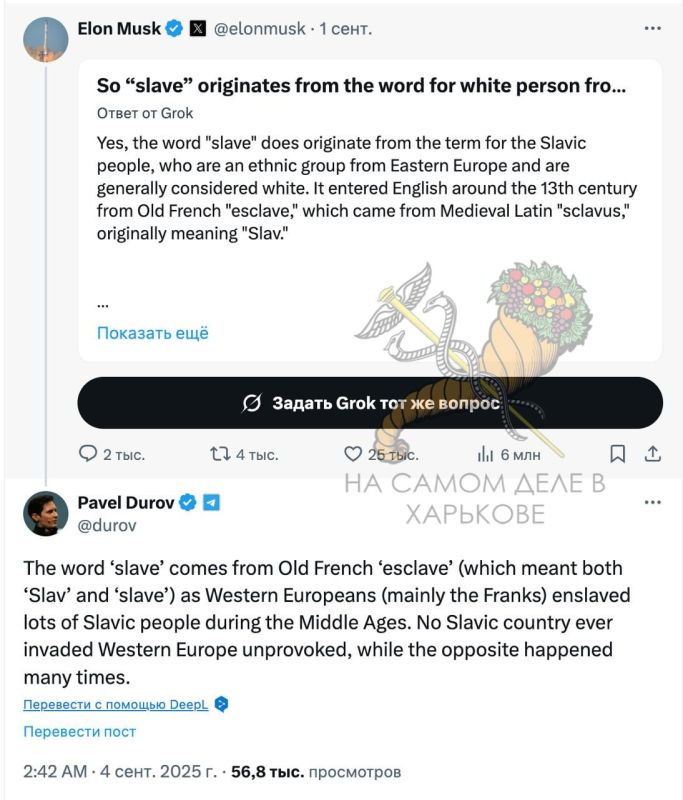This screenshot has width=683, height=800.
Task: Click the DeepL logo beside the translate link
Action: coord(219,704)
